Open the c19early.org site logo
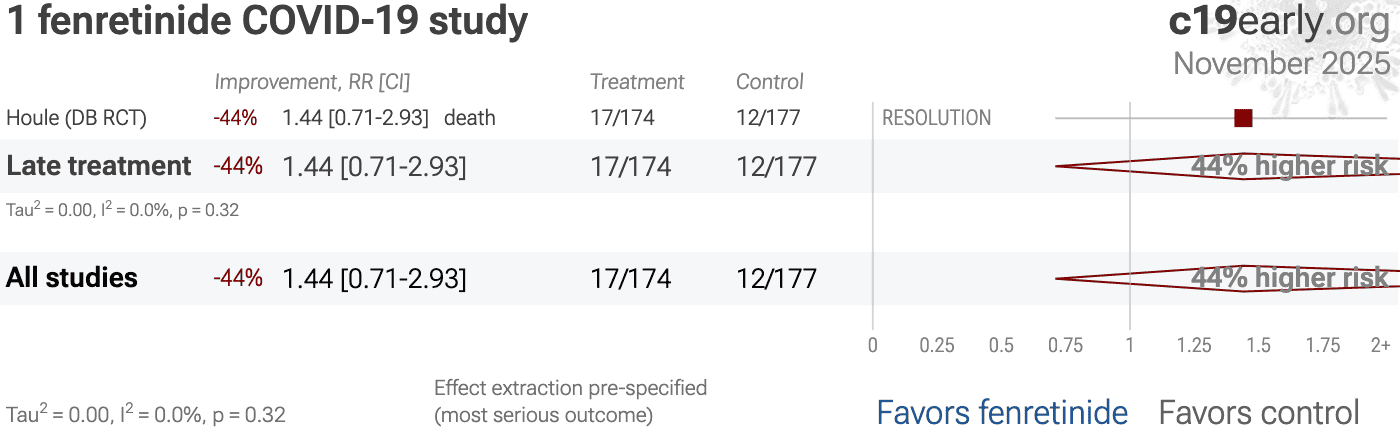Image resolution: width=1400 pixels, height=429 pixels. pos(1279,22)
